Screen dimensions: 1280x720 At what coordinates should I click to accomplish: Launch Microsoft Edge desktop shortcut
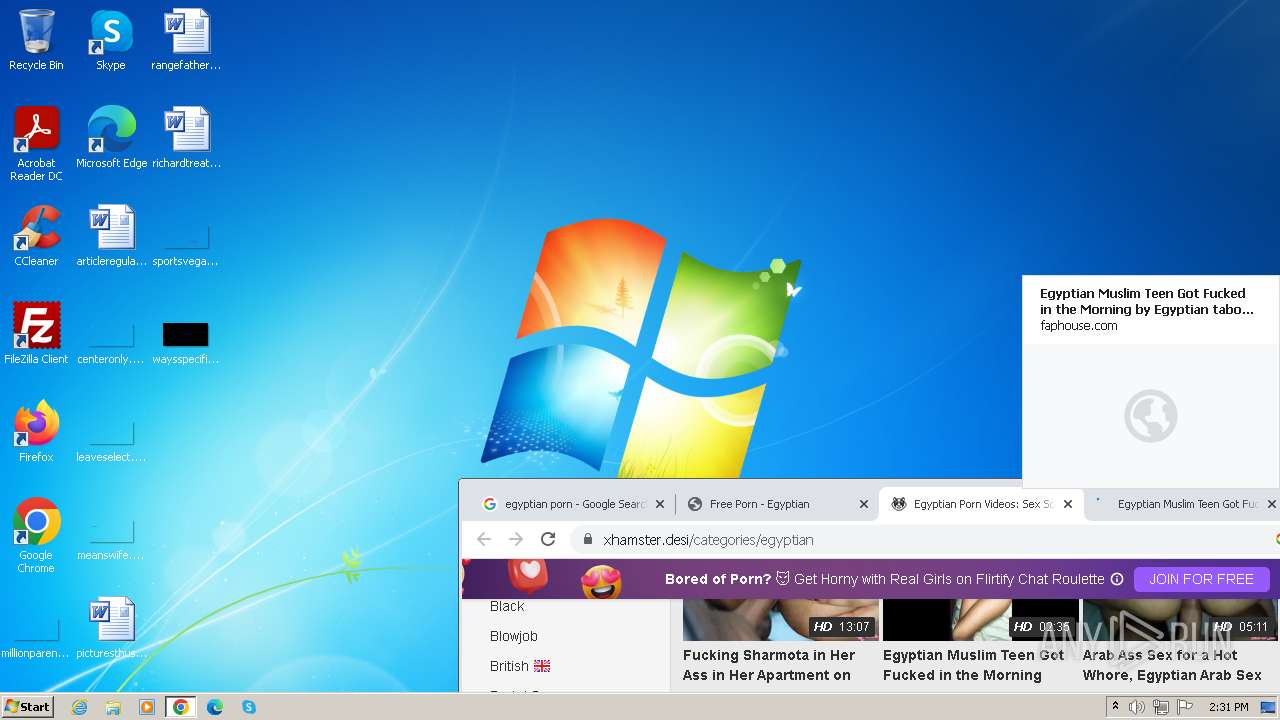point(111,138)
